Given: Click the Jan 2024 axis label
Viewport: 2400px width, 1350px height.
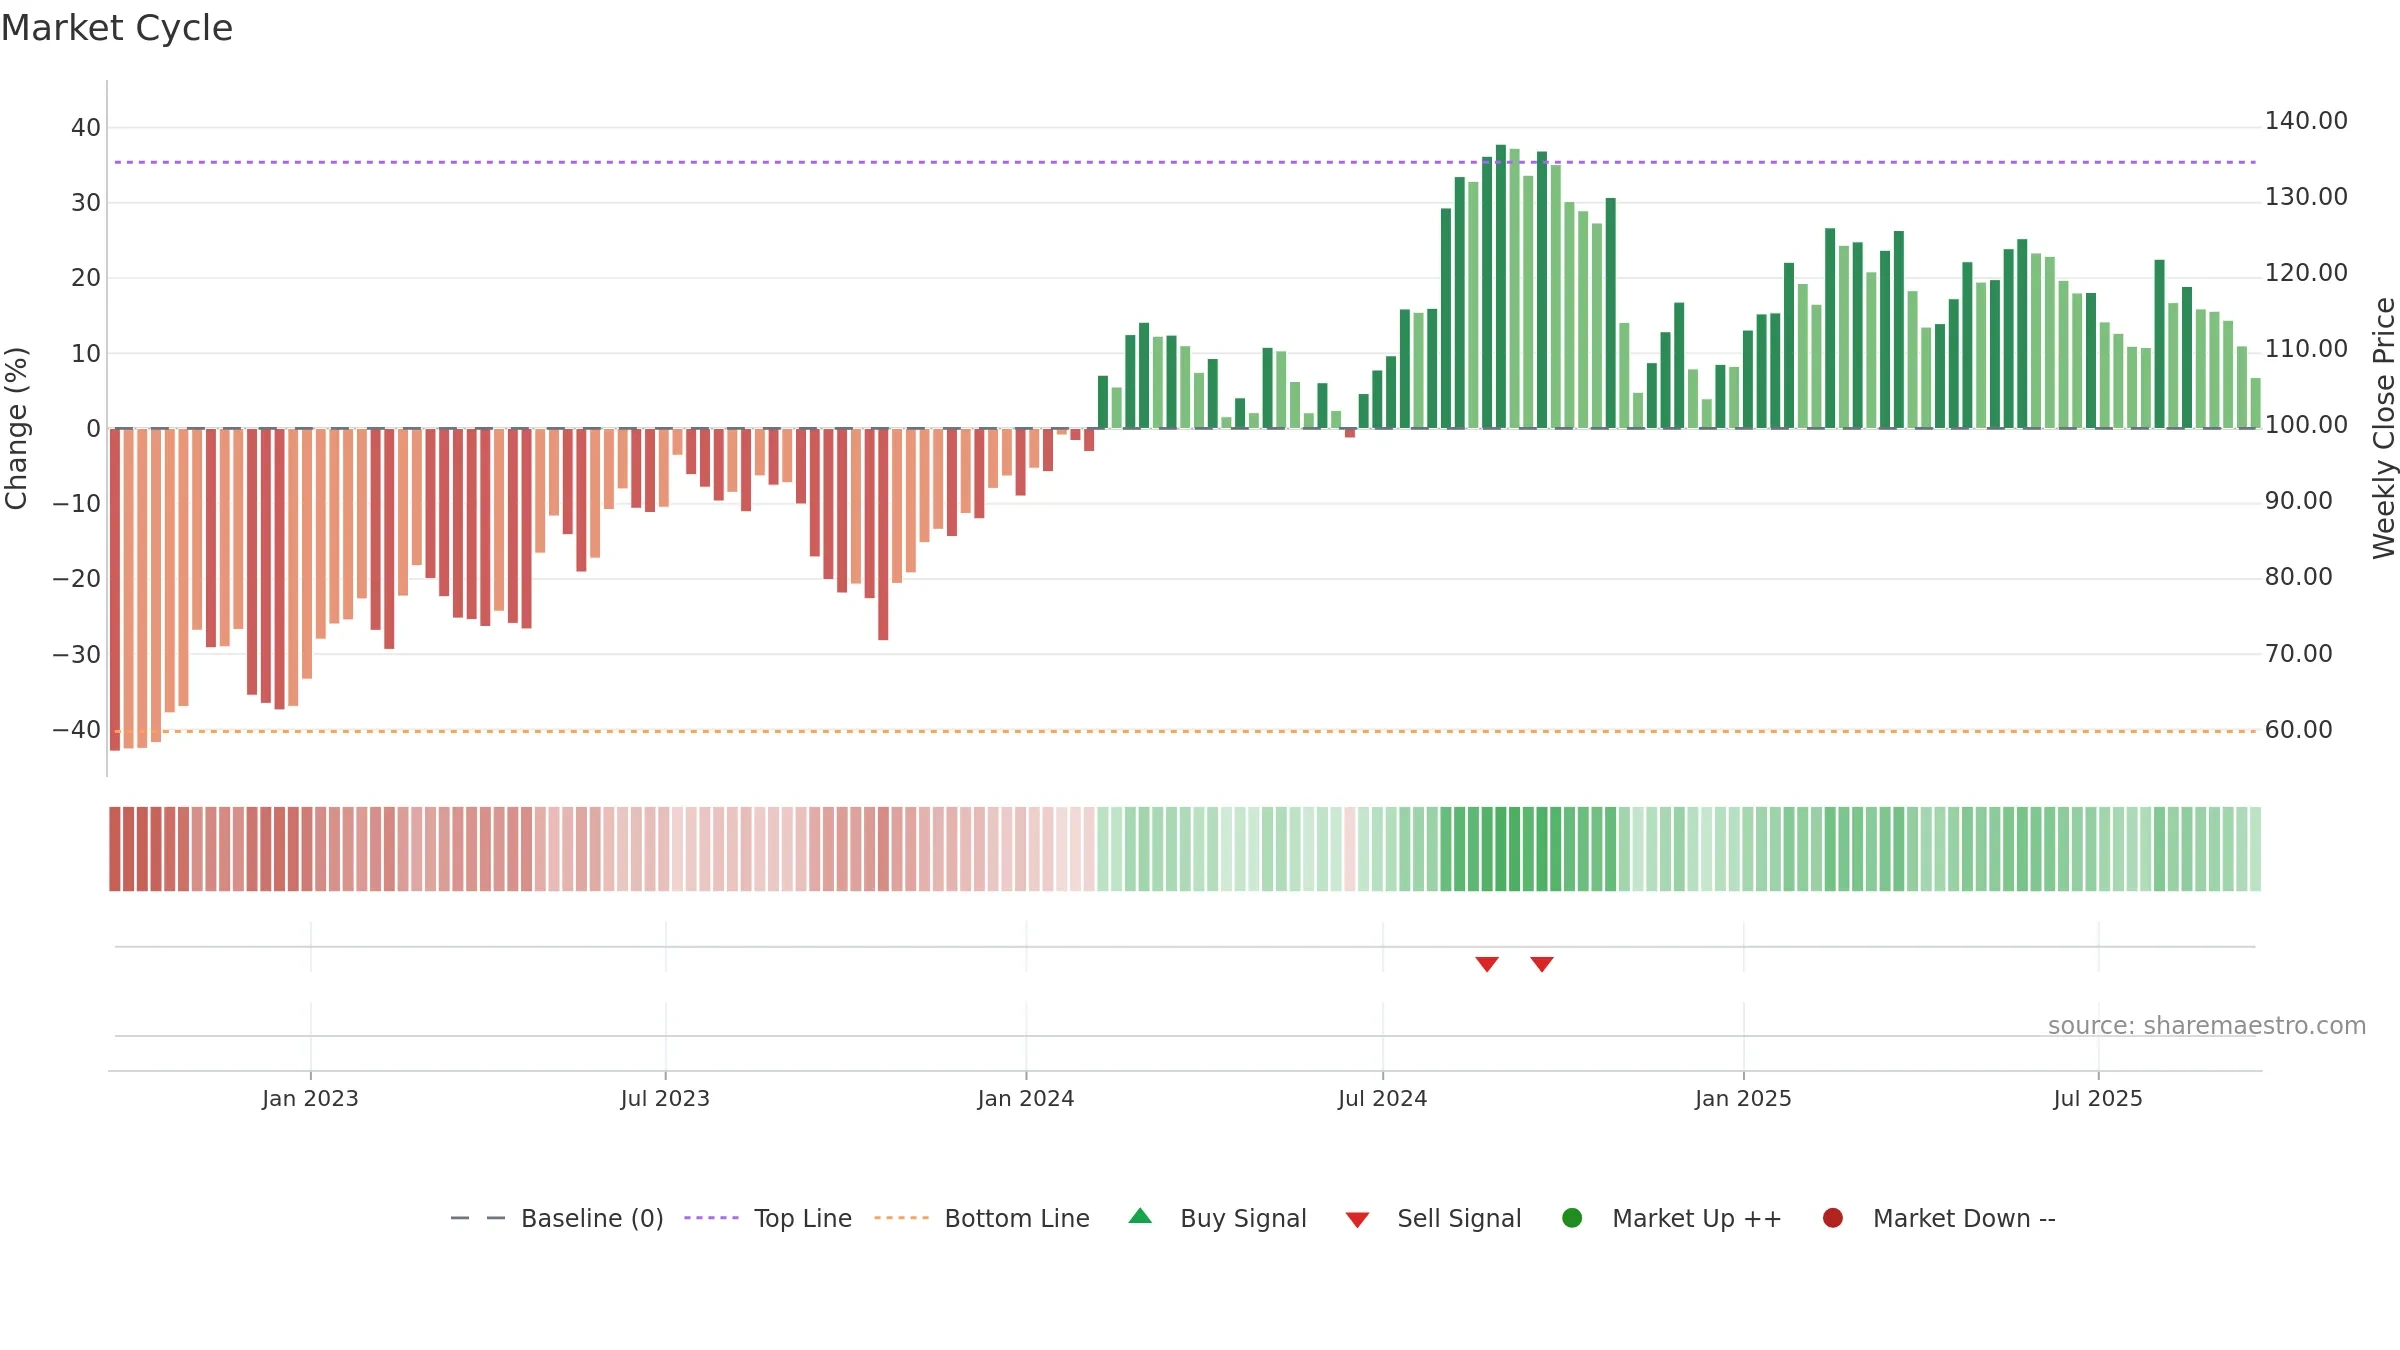Looking at the screenshot, I should coord(1026,1098).
